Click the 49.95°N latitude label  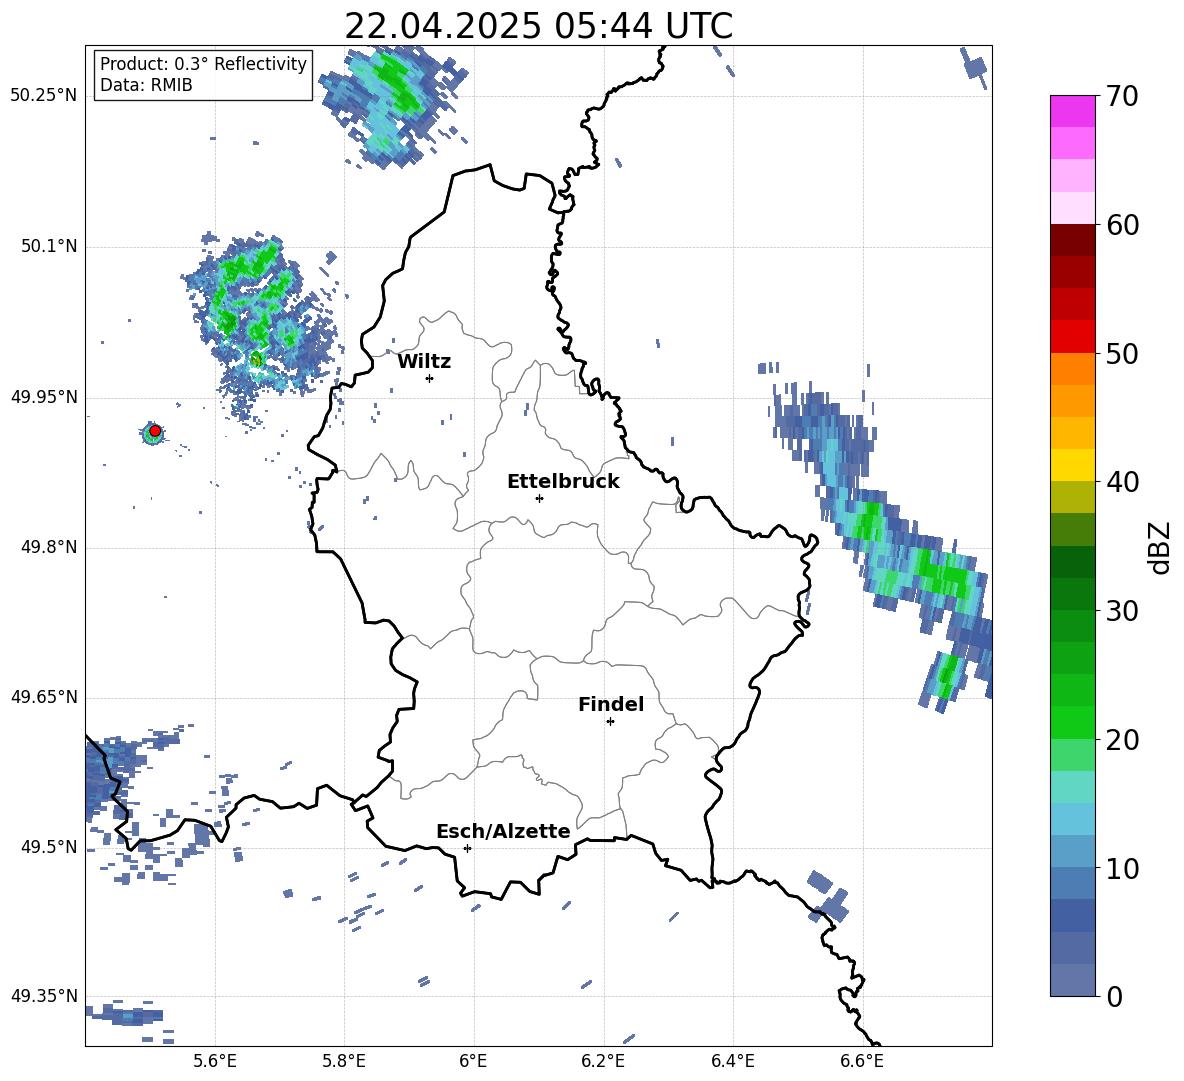pyautogui.click(x=44, y=397)
